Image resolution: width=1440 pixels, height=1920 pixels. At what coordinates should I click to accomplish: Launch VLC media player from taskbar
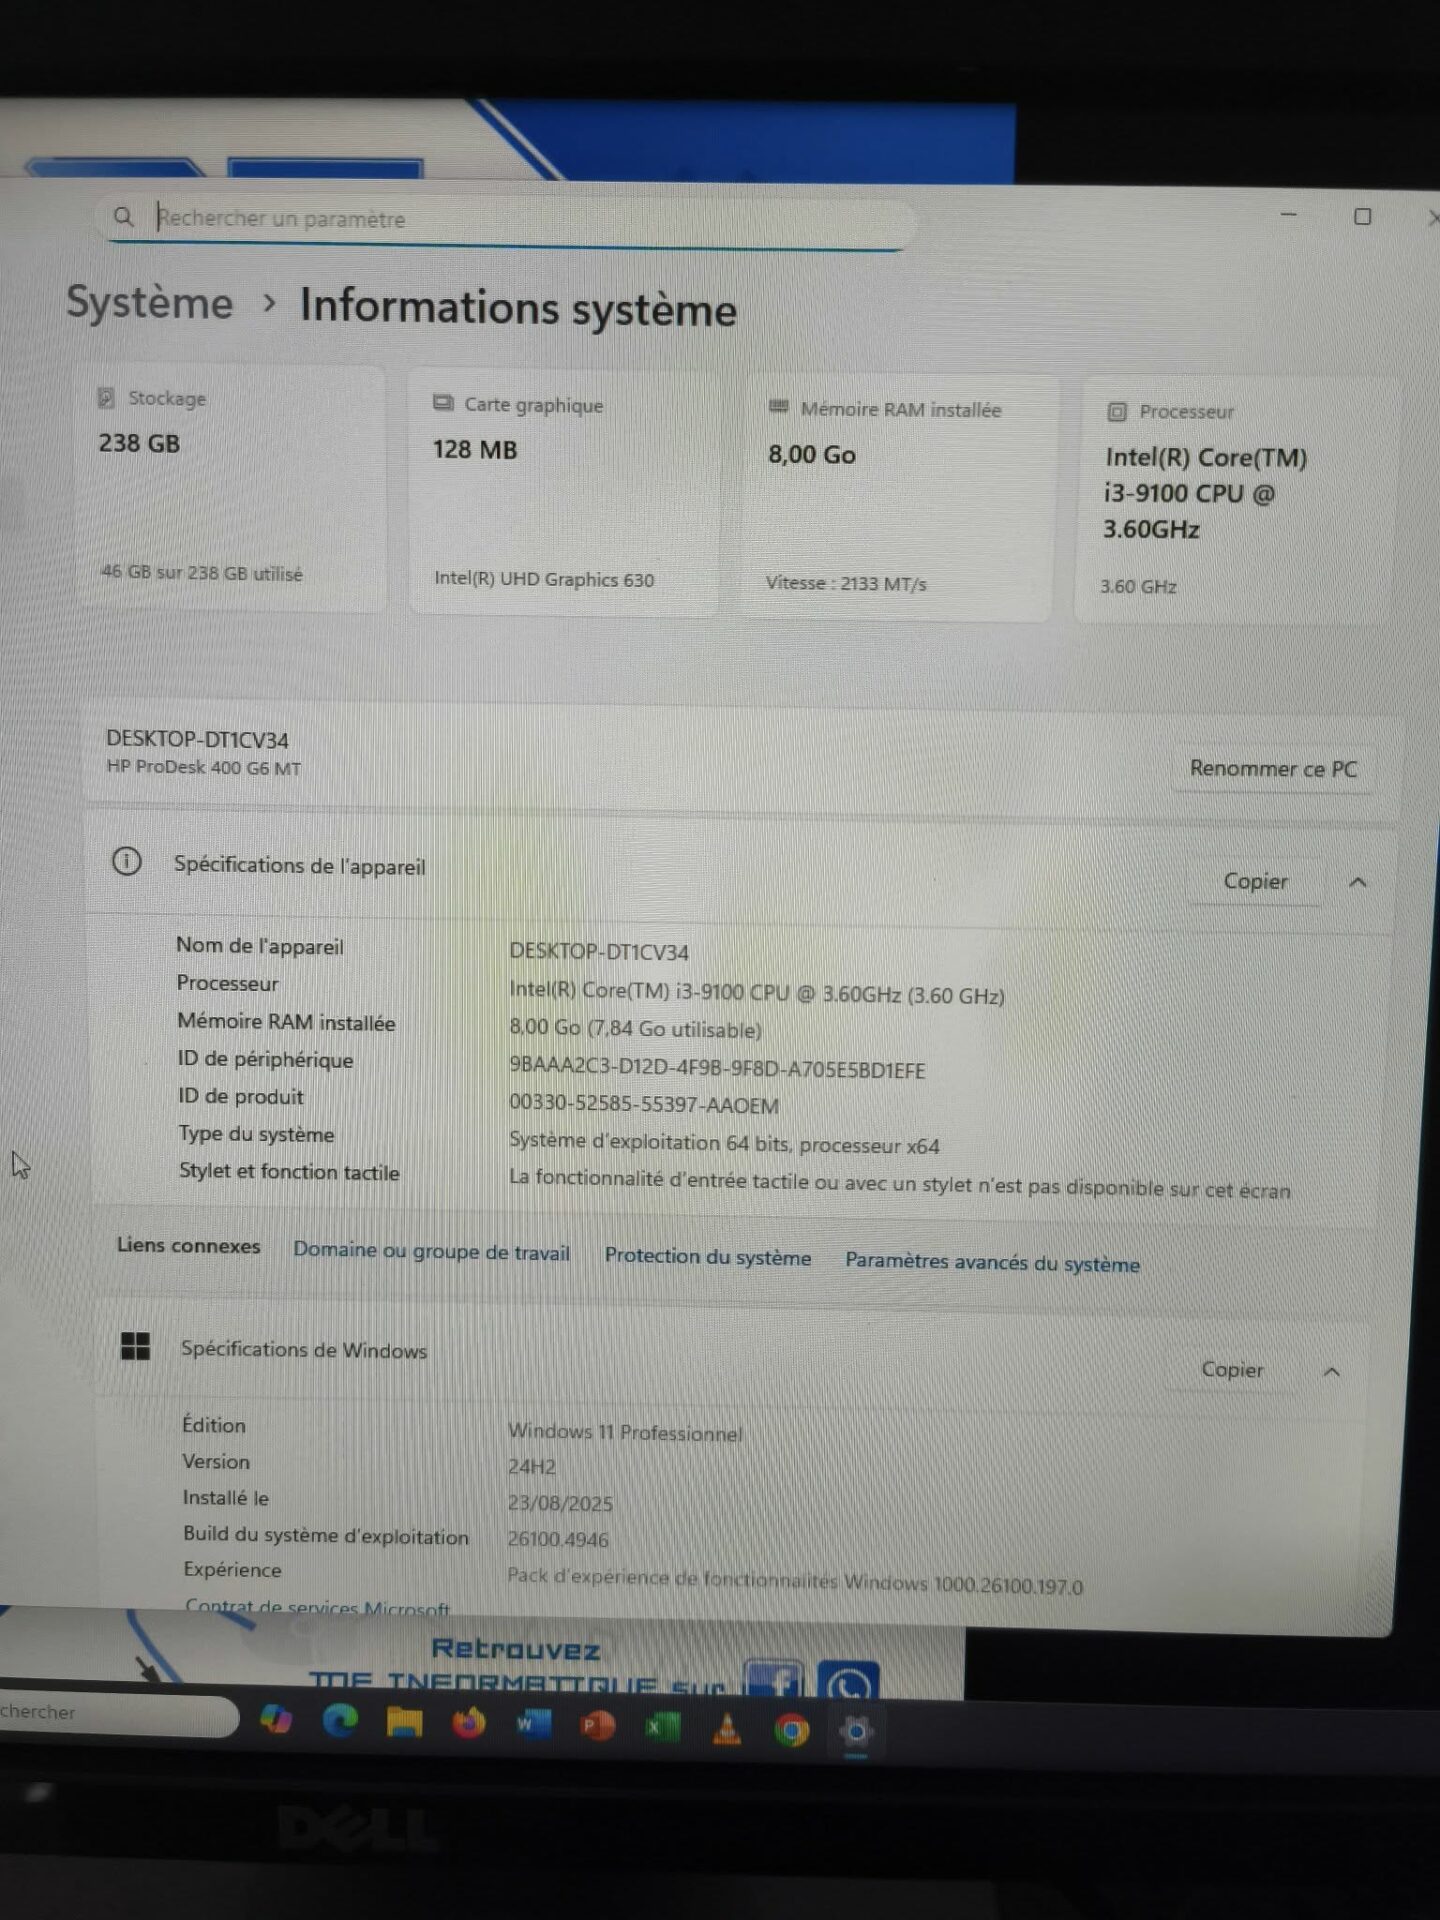pos(727,1729)
